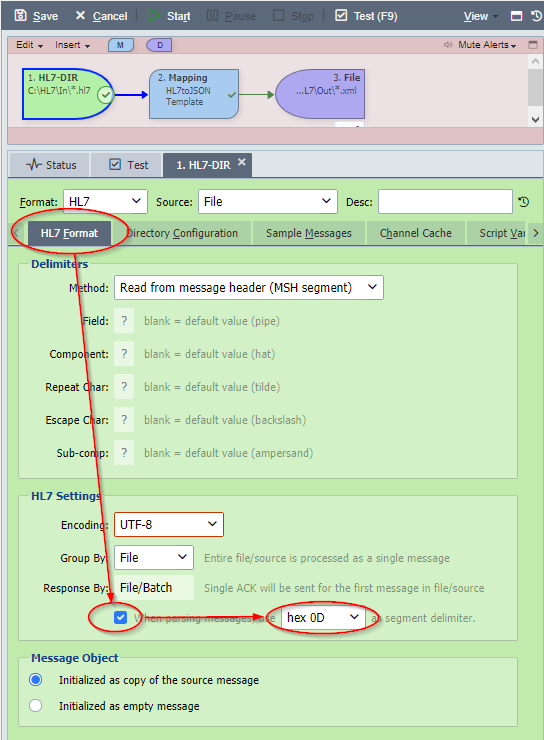Open the delimiter Method dropdown

coord(249,287)
